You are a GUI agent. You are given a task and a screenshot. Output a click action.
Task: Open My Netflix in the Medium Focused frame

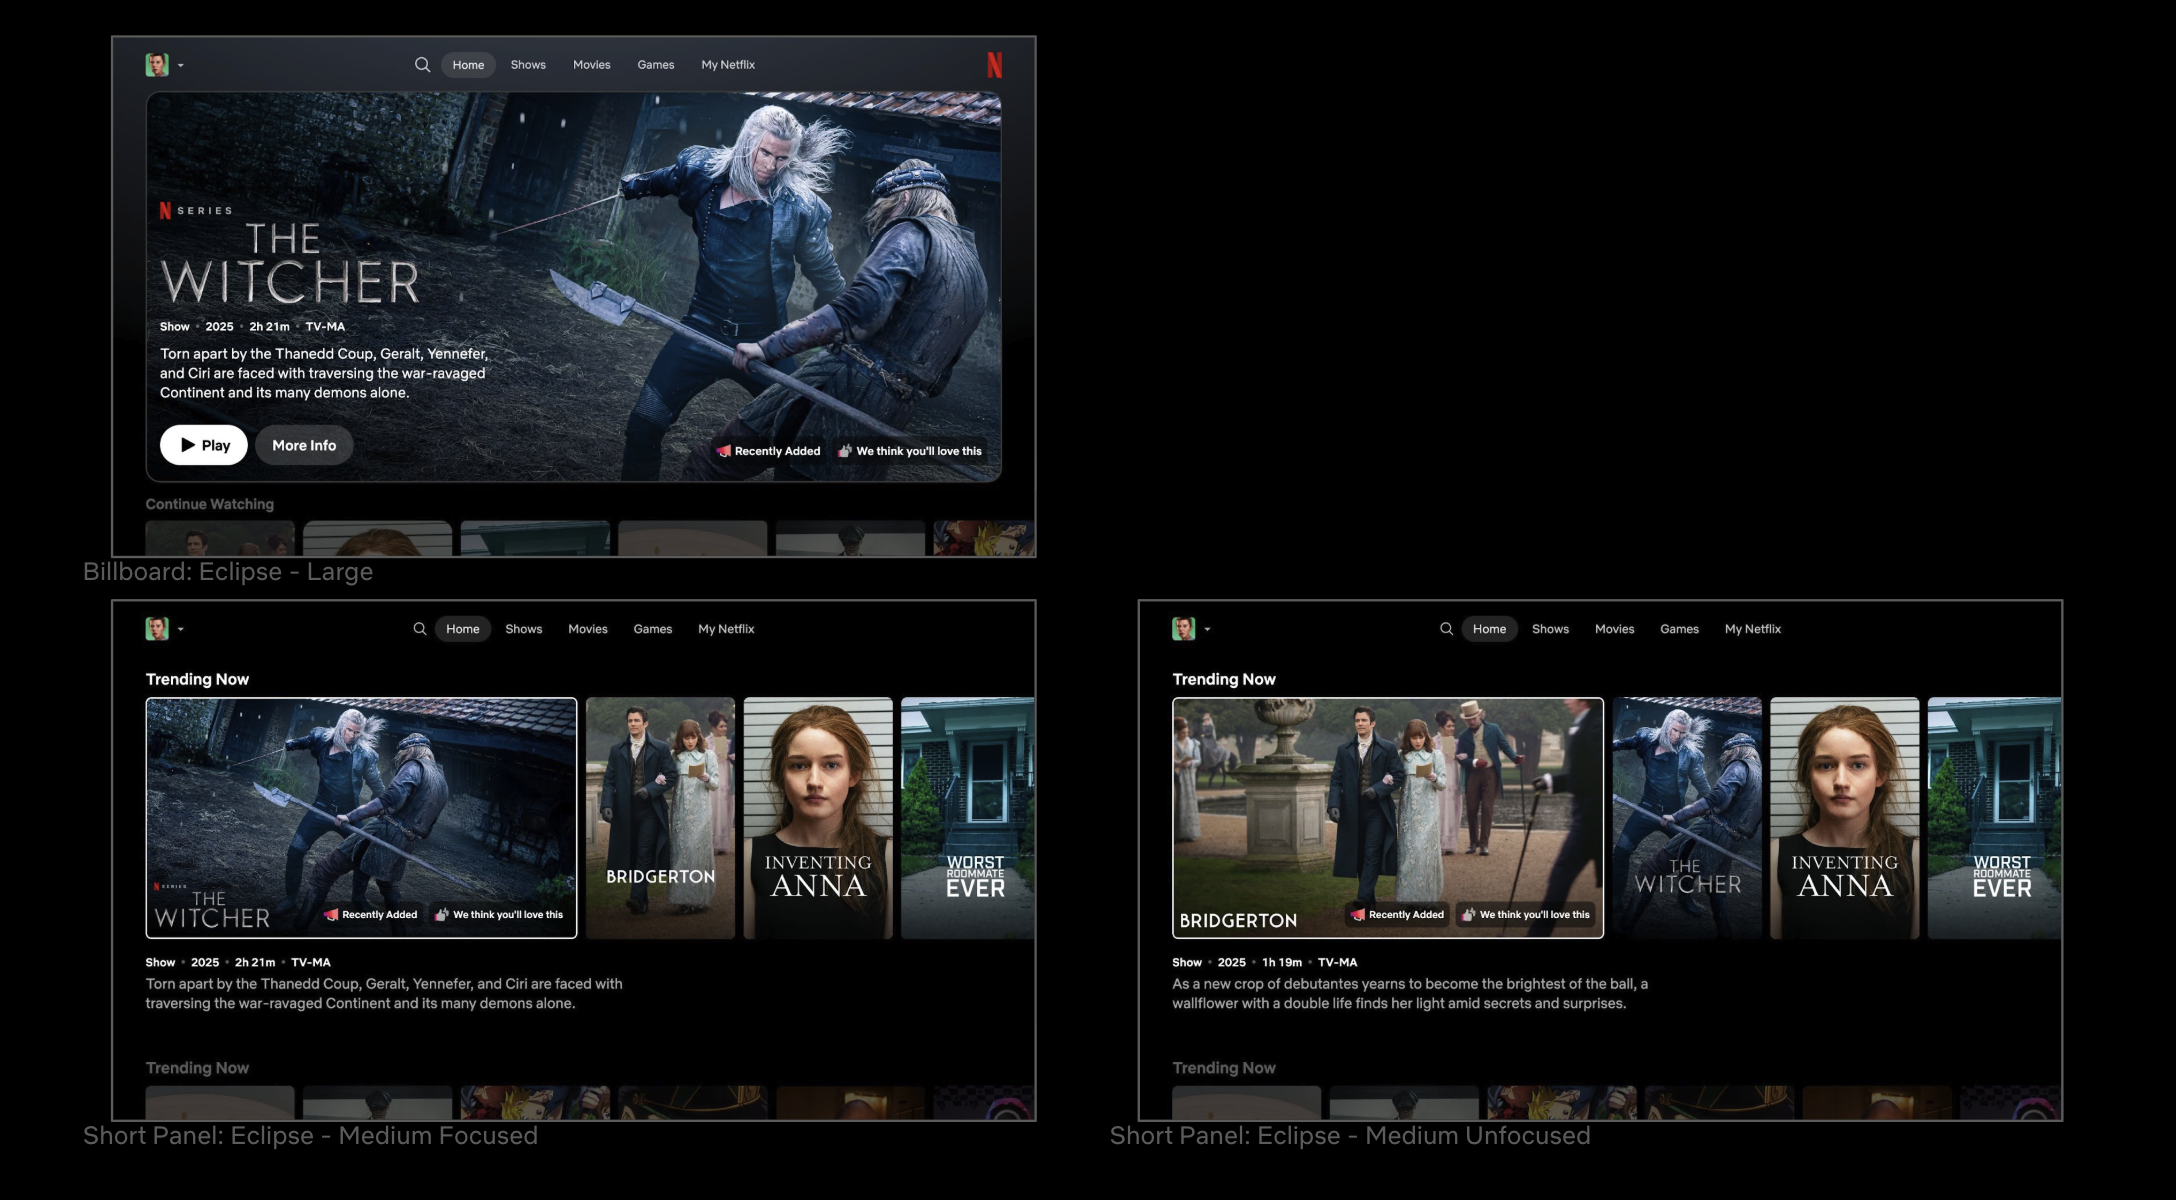(x=726, y=629)
